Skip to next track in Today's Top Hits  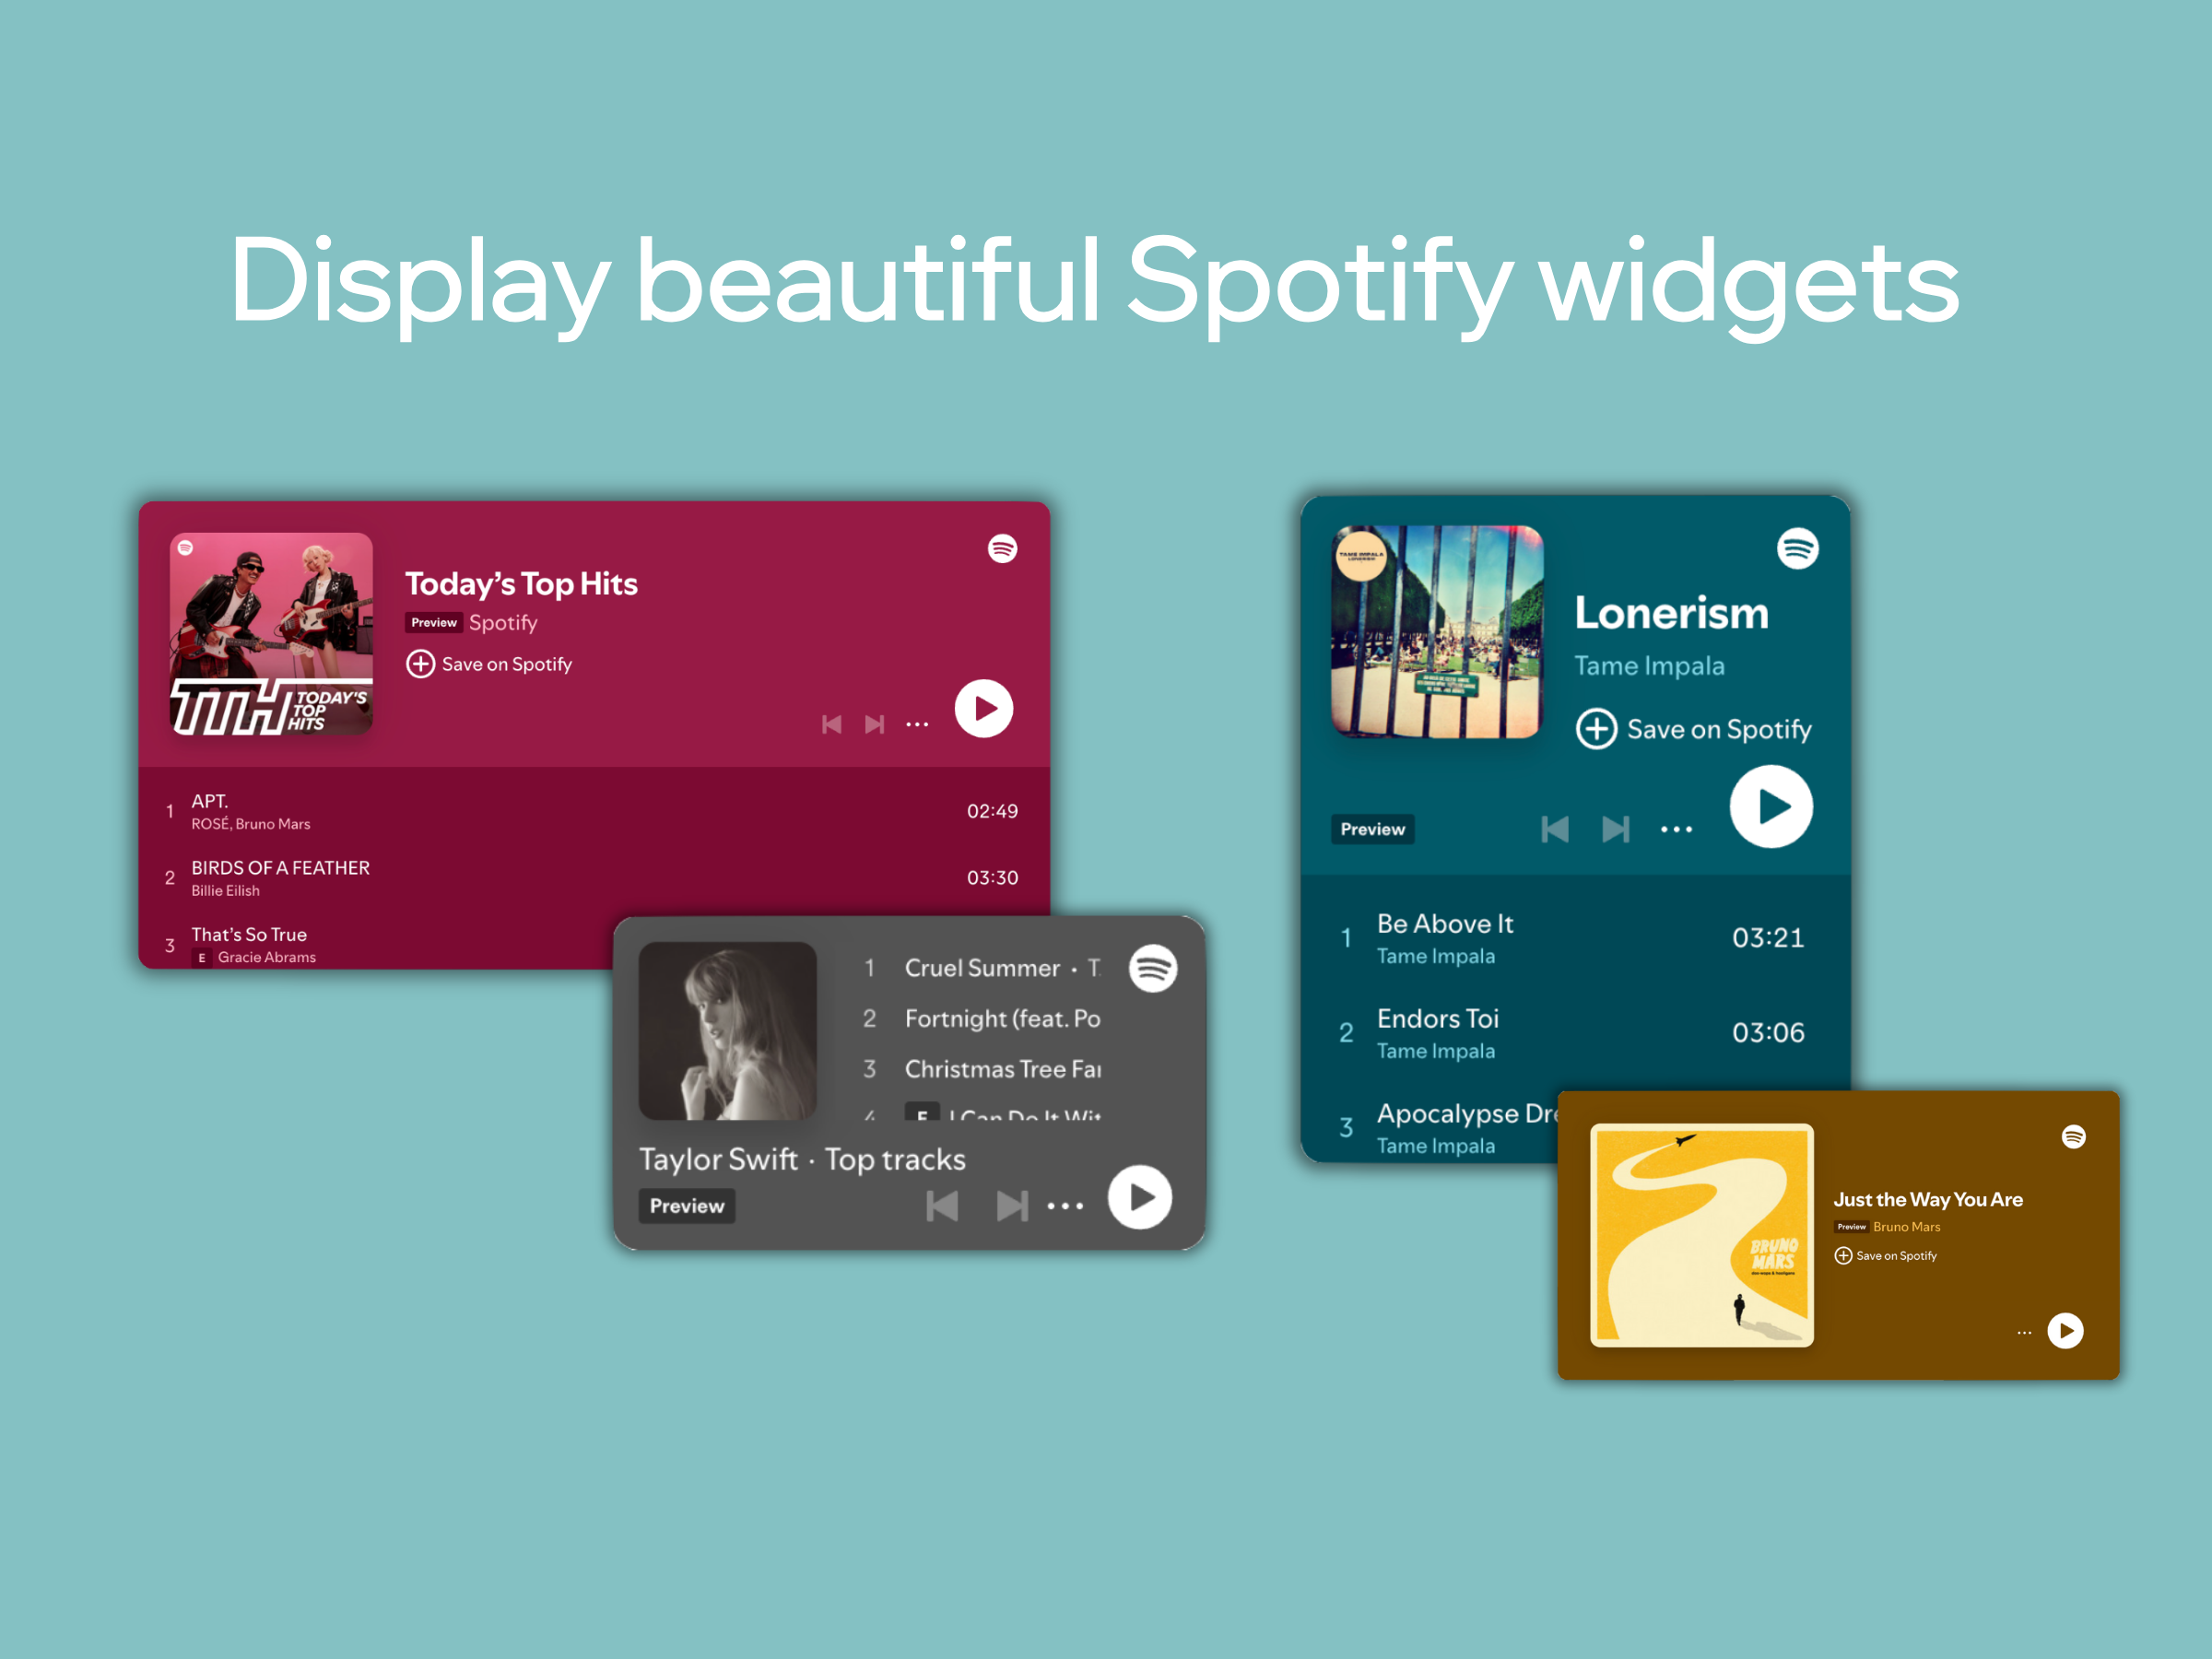pos(875,724)
